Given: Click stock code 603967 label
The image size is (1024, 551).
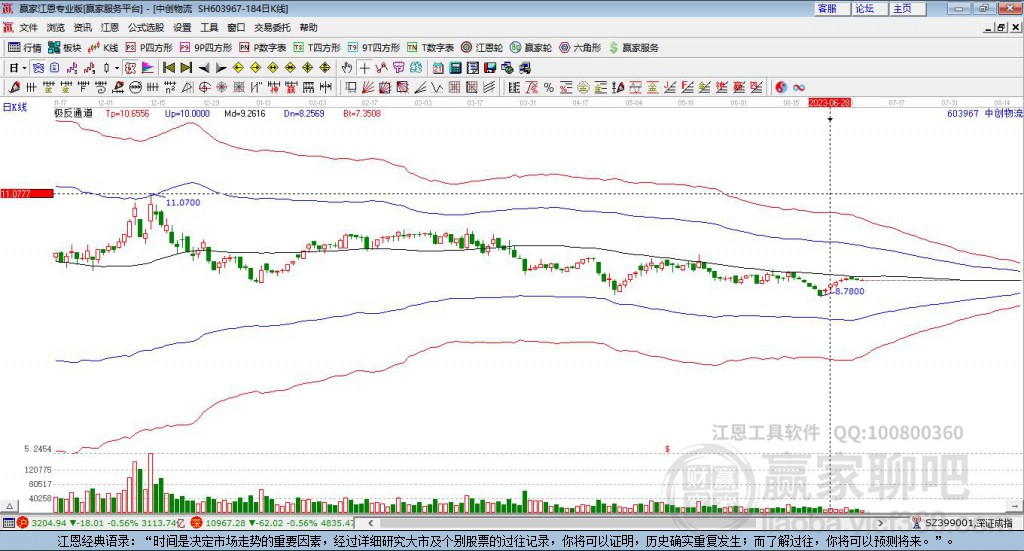Looking at the screenshot, I should click(x=963, y=113).
